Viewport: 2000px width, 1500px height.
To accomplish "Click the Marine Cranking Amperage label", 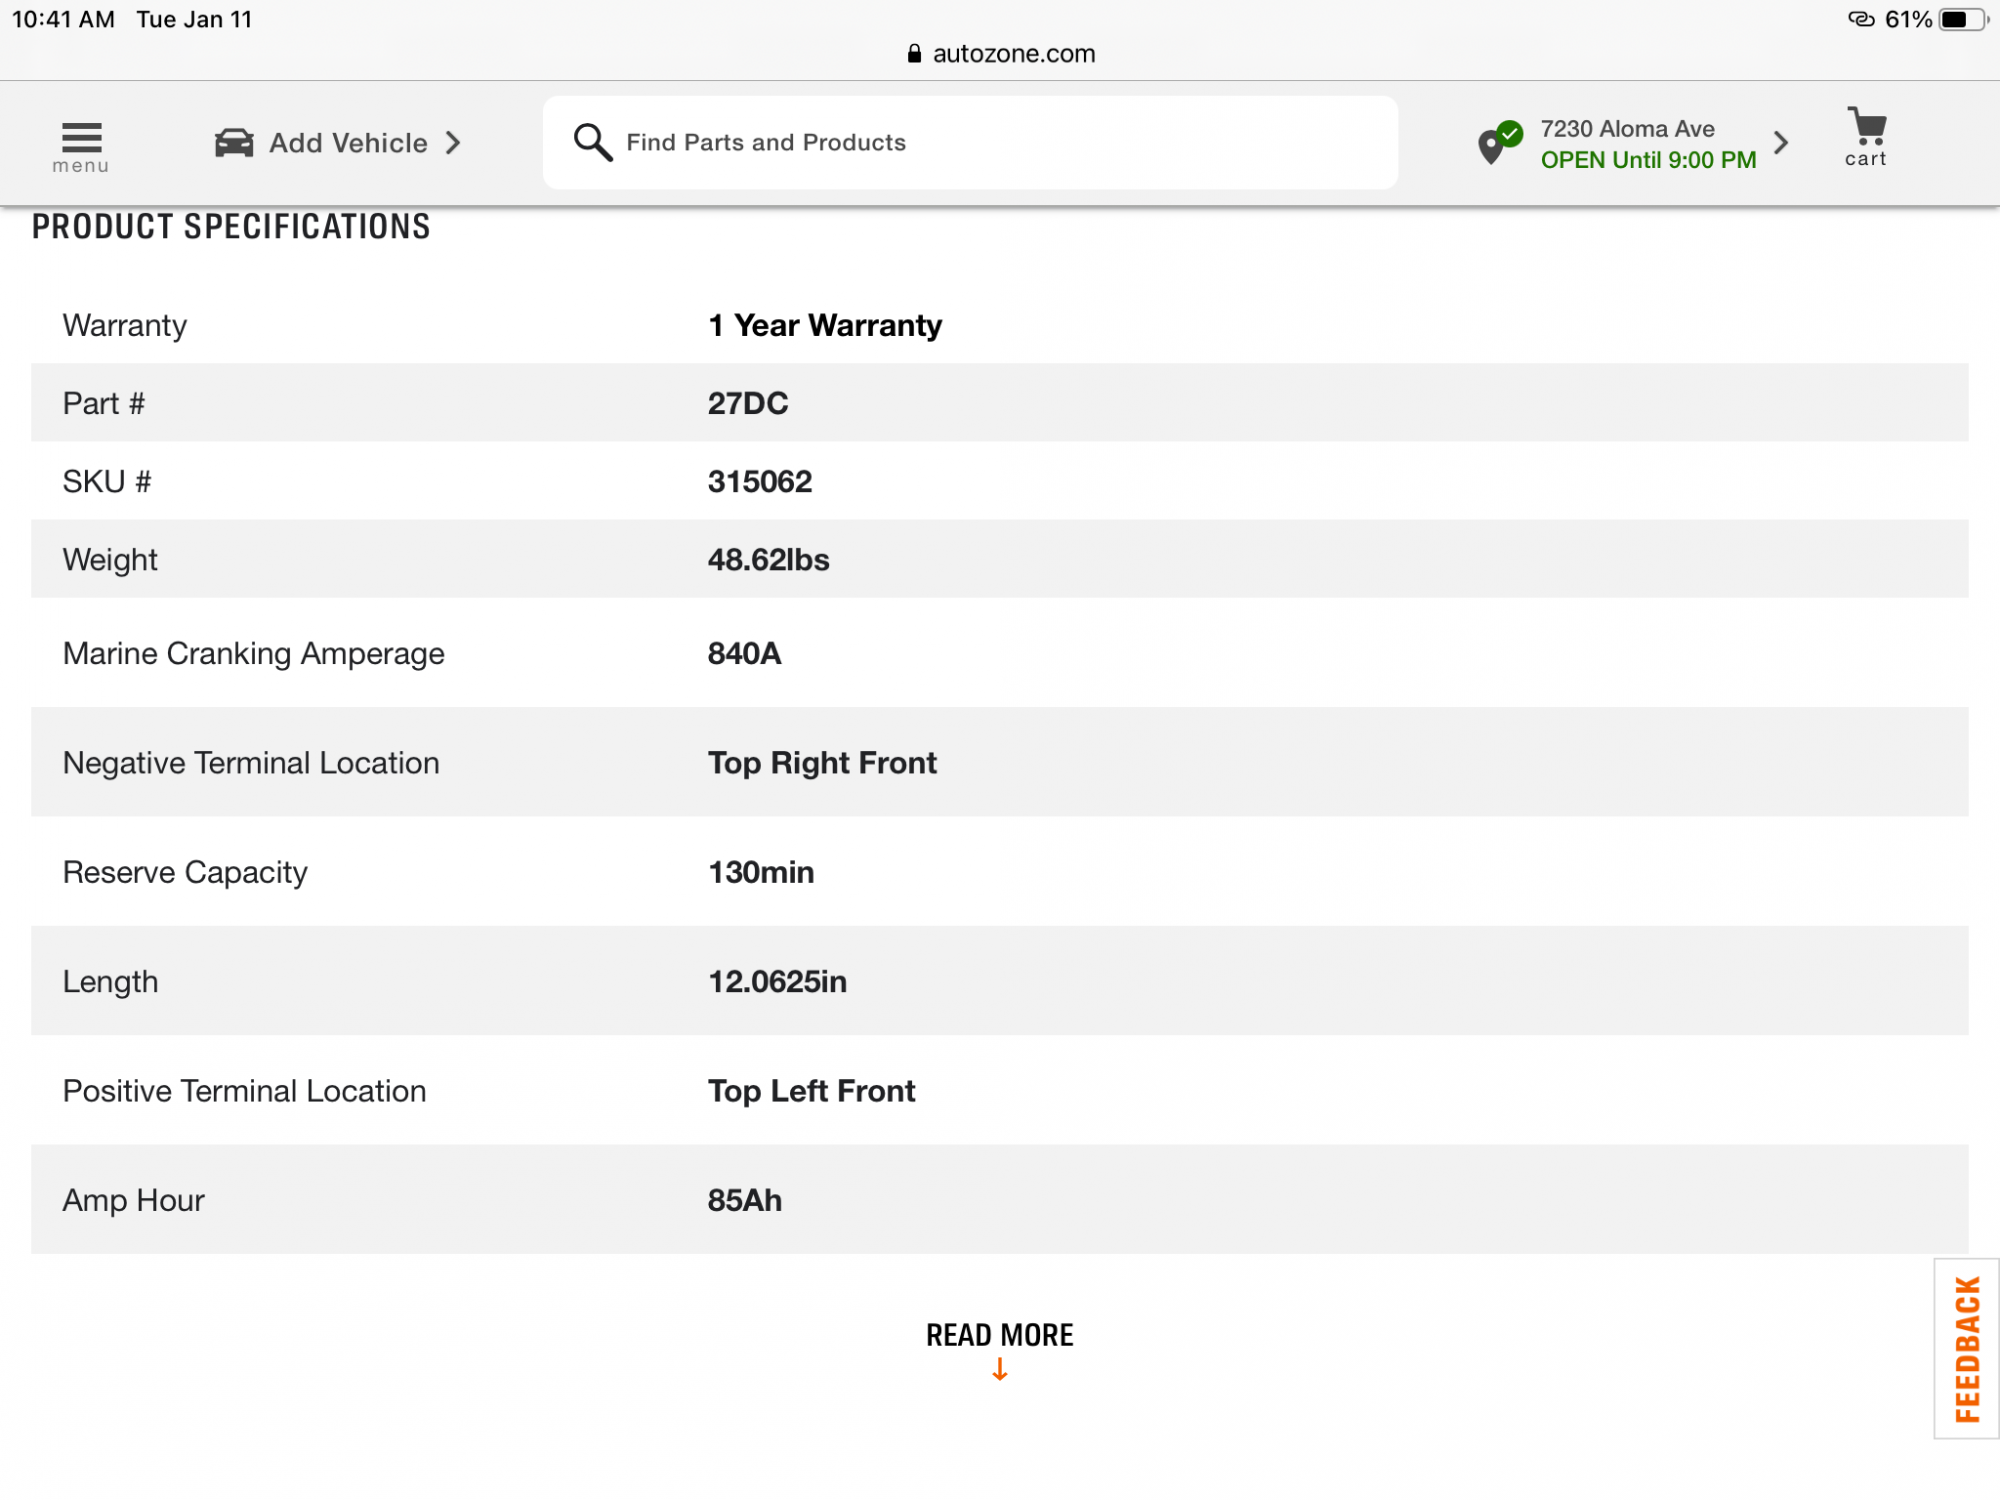I will coord(253,654).
